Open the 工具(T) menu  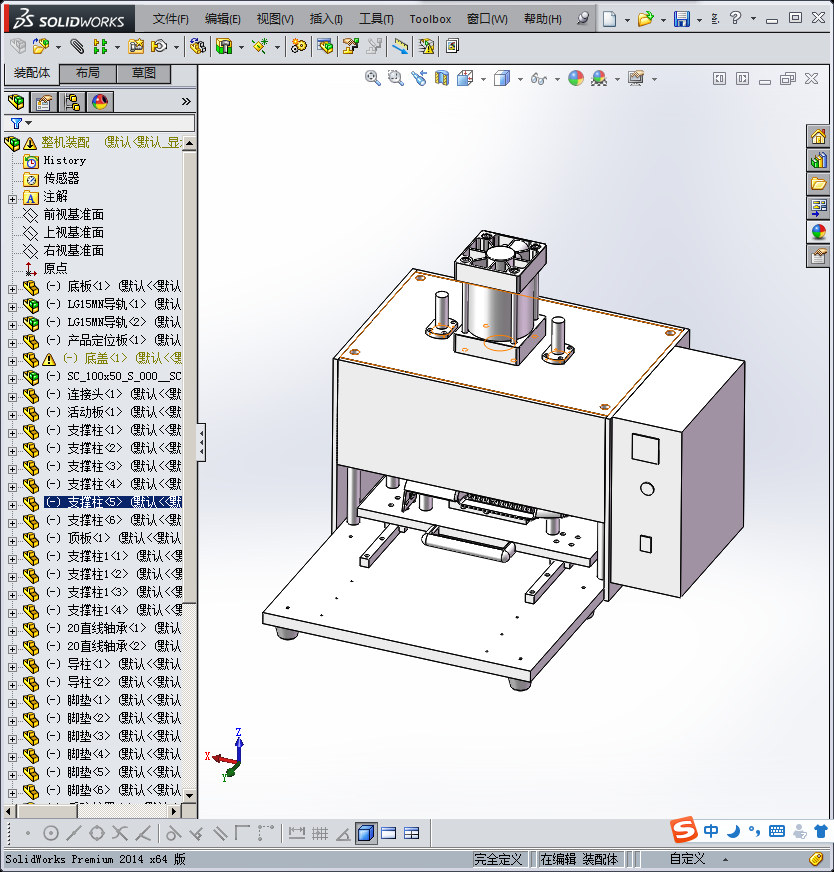click(376, 19)
